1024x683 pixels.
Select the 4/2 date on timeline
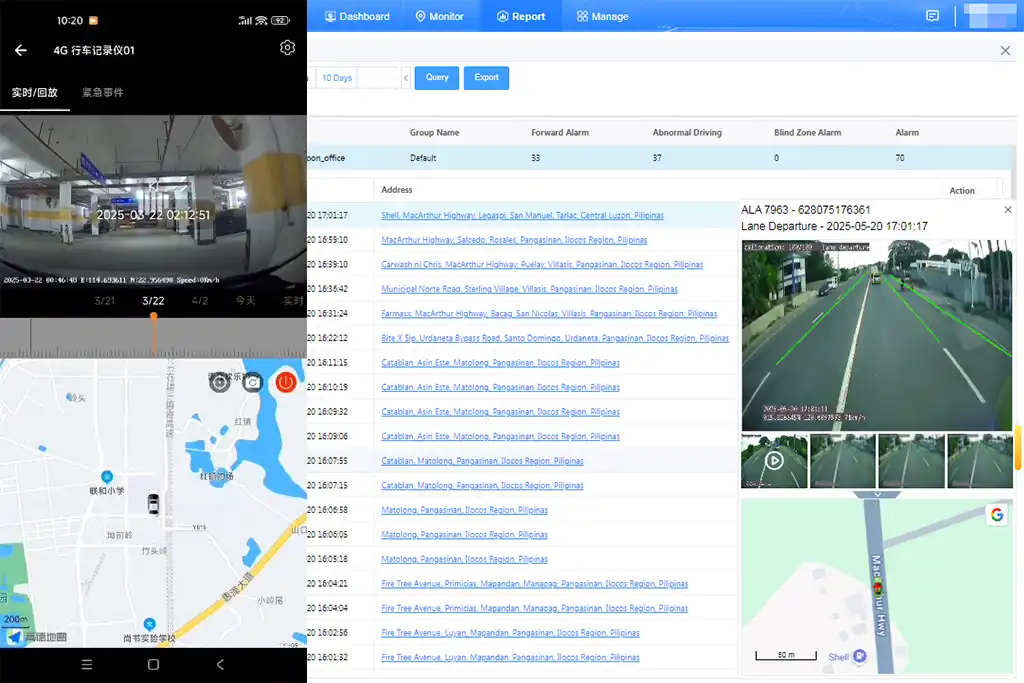click(x=200, y=301)
